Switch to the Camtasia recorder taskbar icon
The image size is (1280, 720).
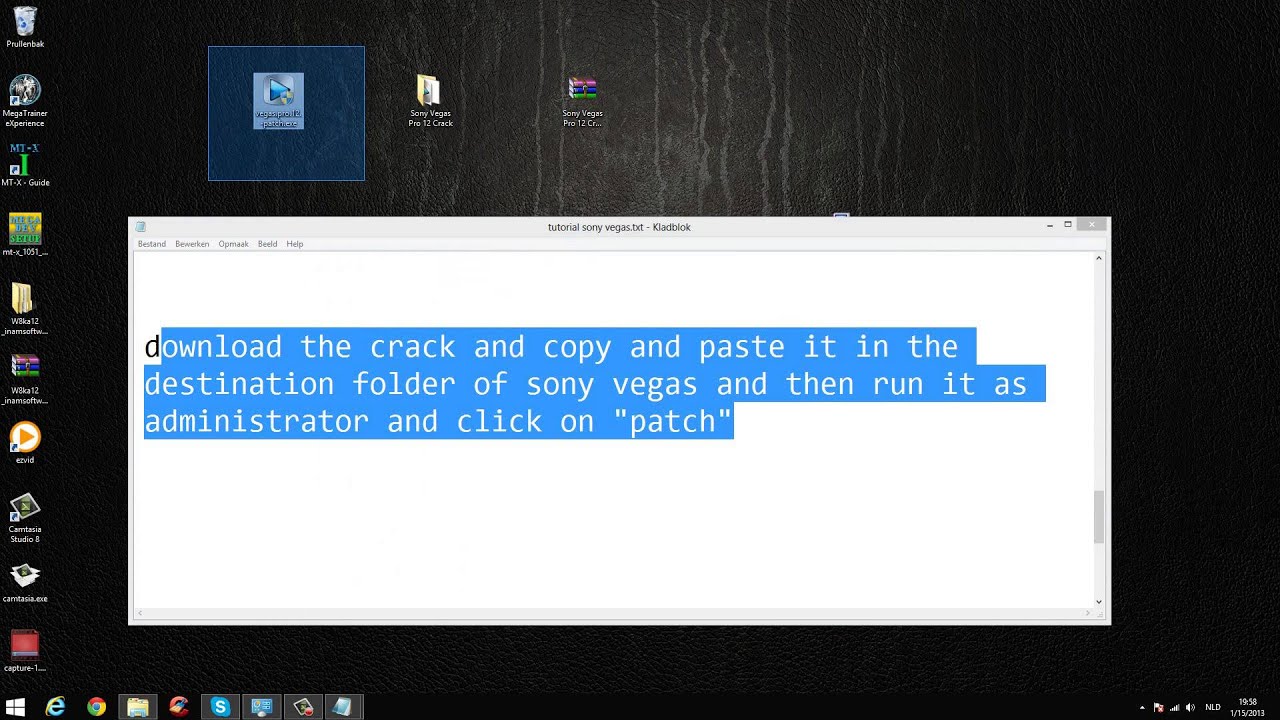(x=302, y=707)
